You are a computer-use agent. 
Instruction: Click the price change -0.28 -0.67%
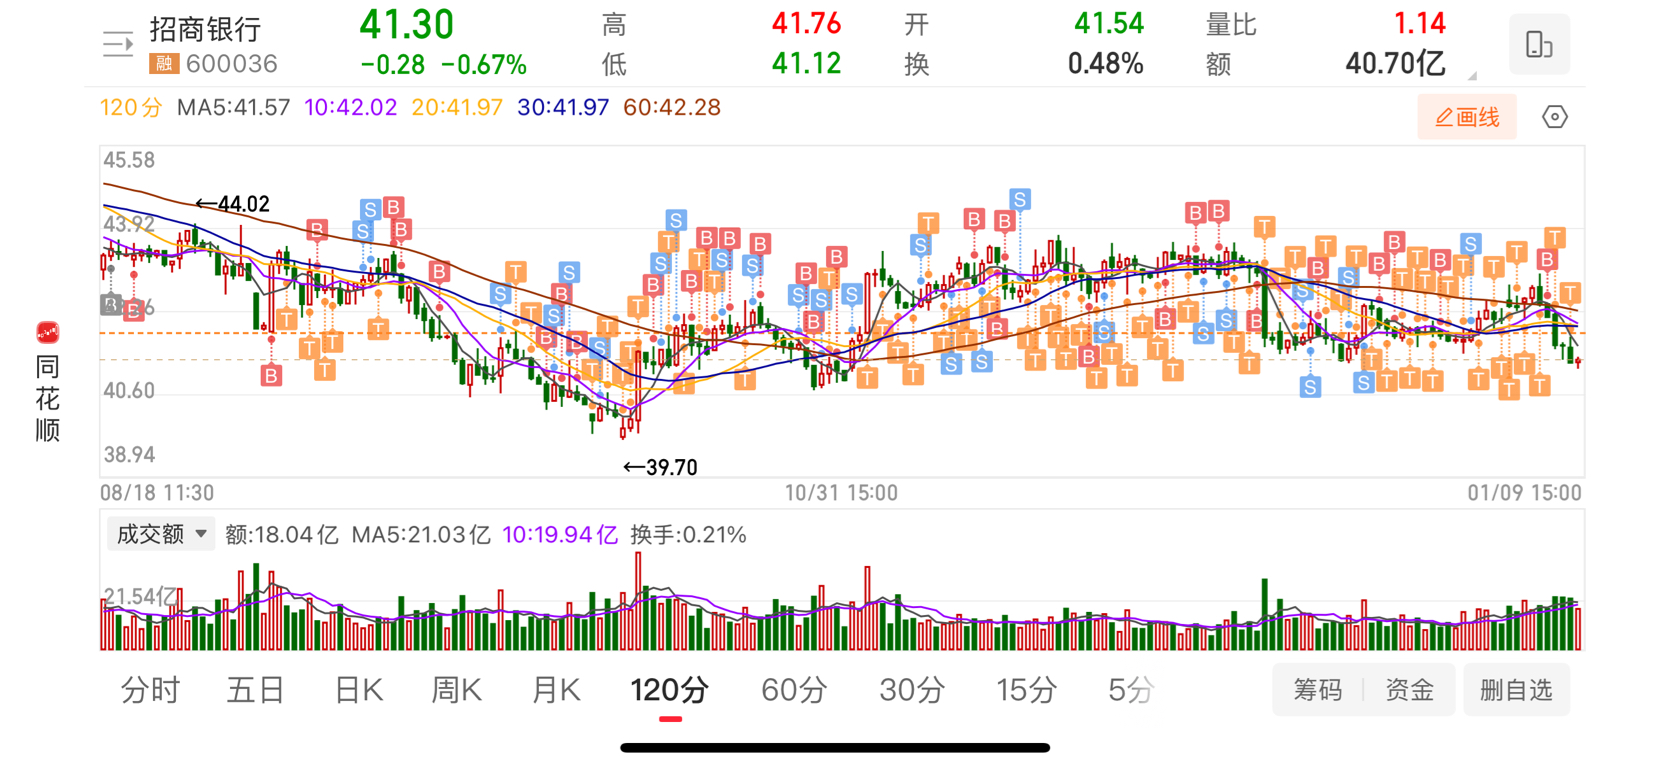(443, 65)
